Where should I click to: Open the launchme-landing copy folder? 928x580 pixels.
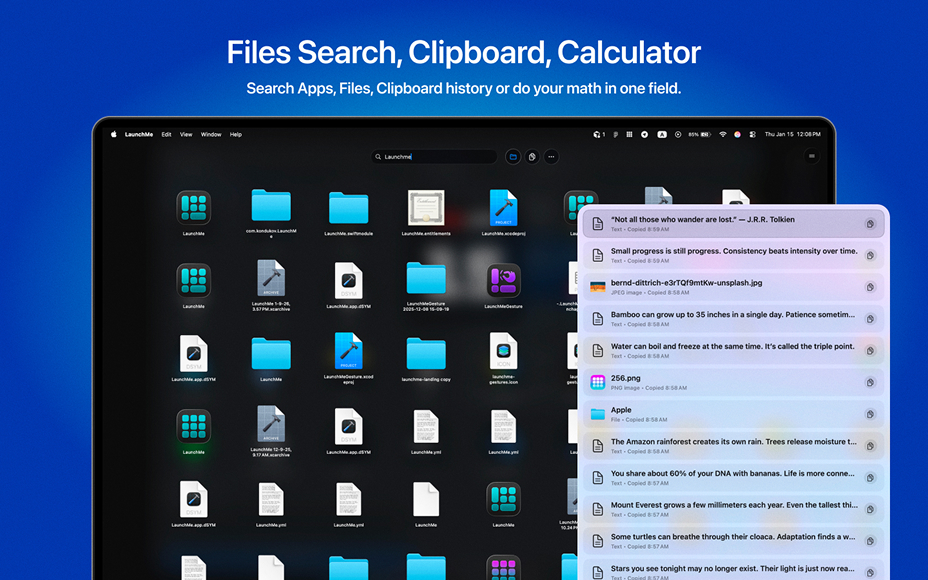click(426, 355)
